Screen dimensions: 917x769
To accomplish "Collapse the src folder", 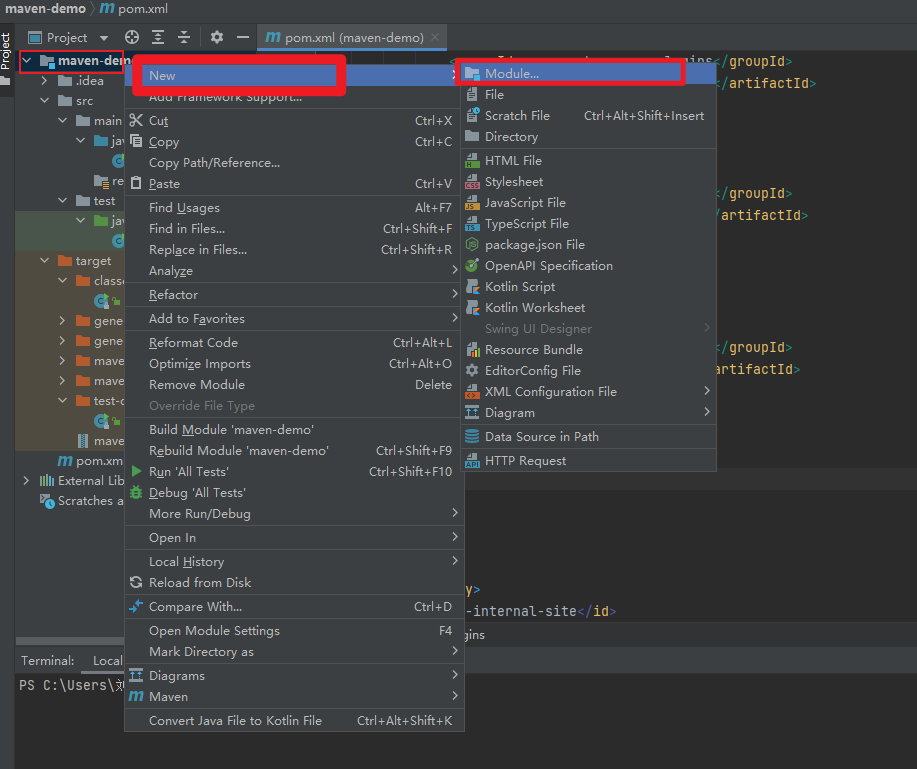I will point(44,101).
